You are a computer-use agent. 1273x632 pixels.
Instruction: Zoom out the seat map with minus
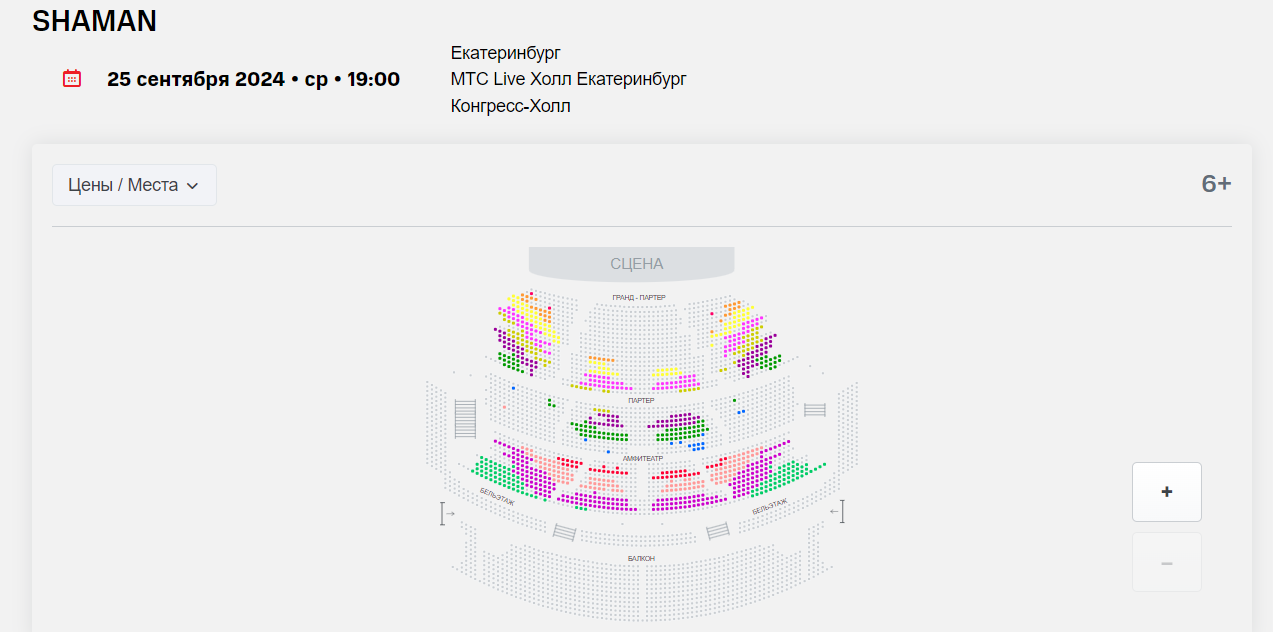click(1166, 562)
